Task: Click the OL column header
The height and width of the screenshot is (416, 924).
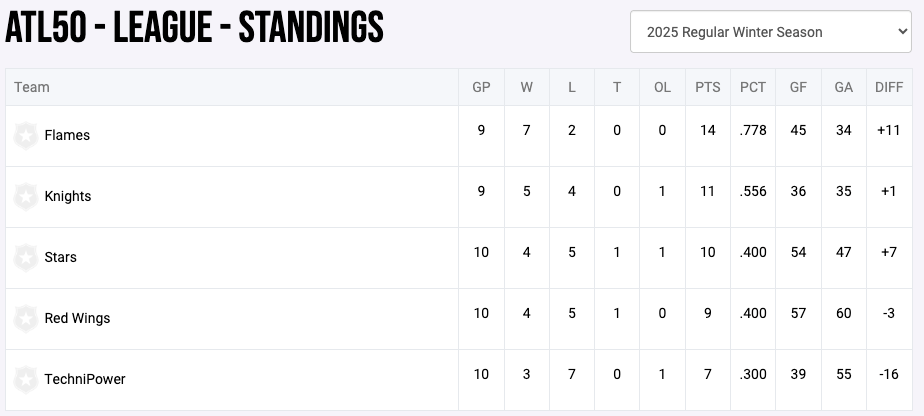Action: click(x=662, y=87)
